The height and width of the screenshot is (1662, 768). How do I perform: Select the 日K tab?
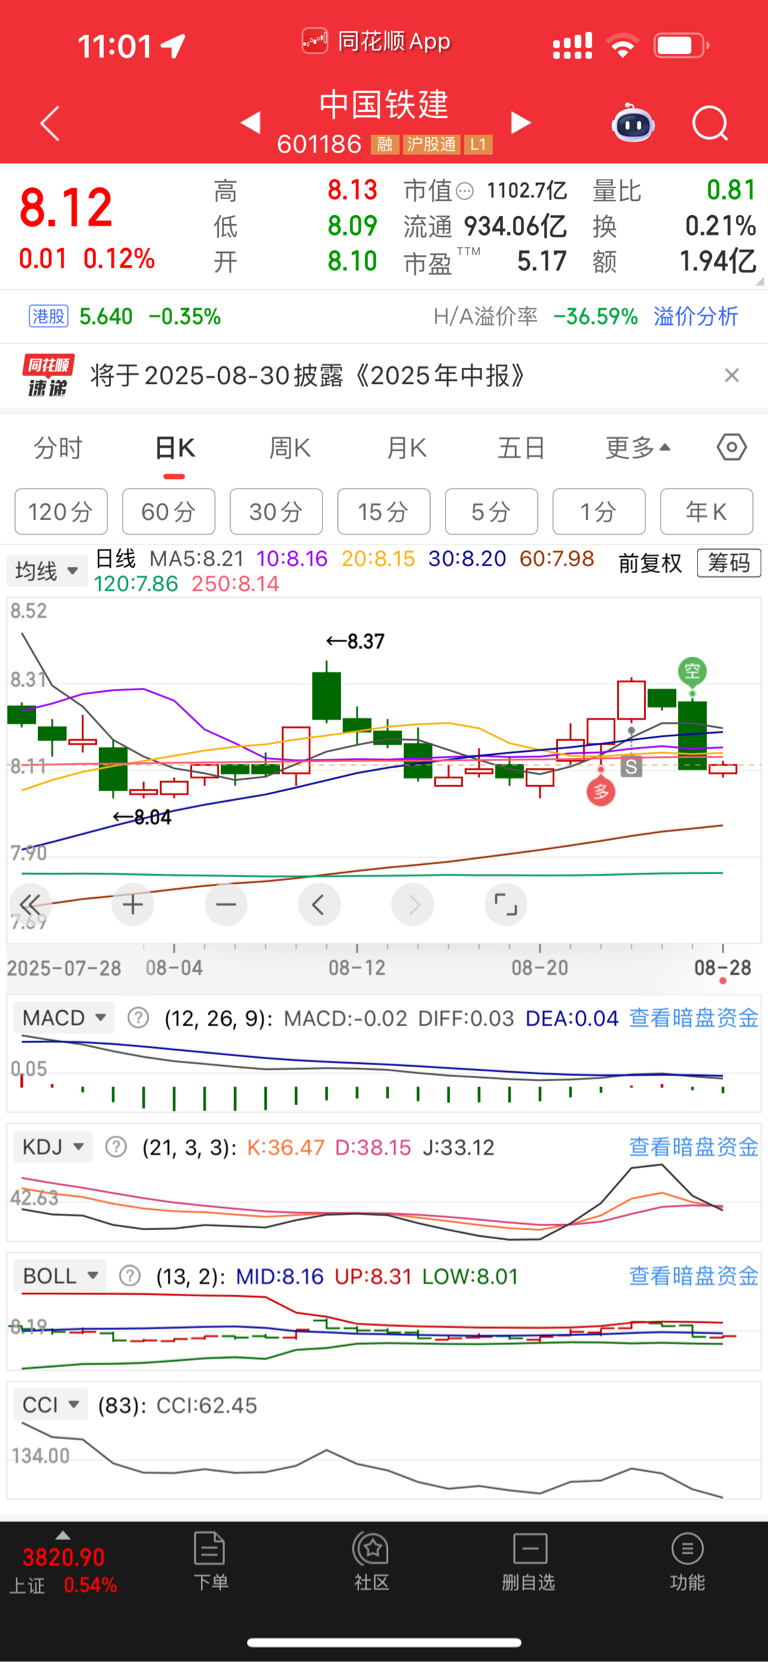[175, 447]
